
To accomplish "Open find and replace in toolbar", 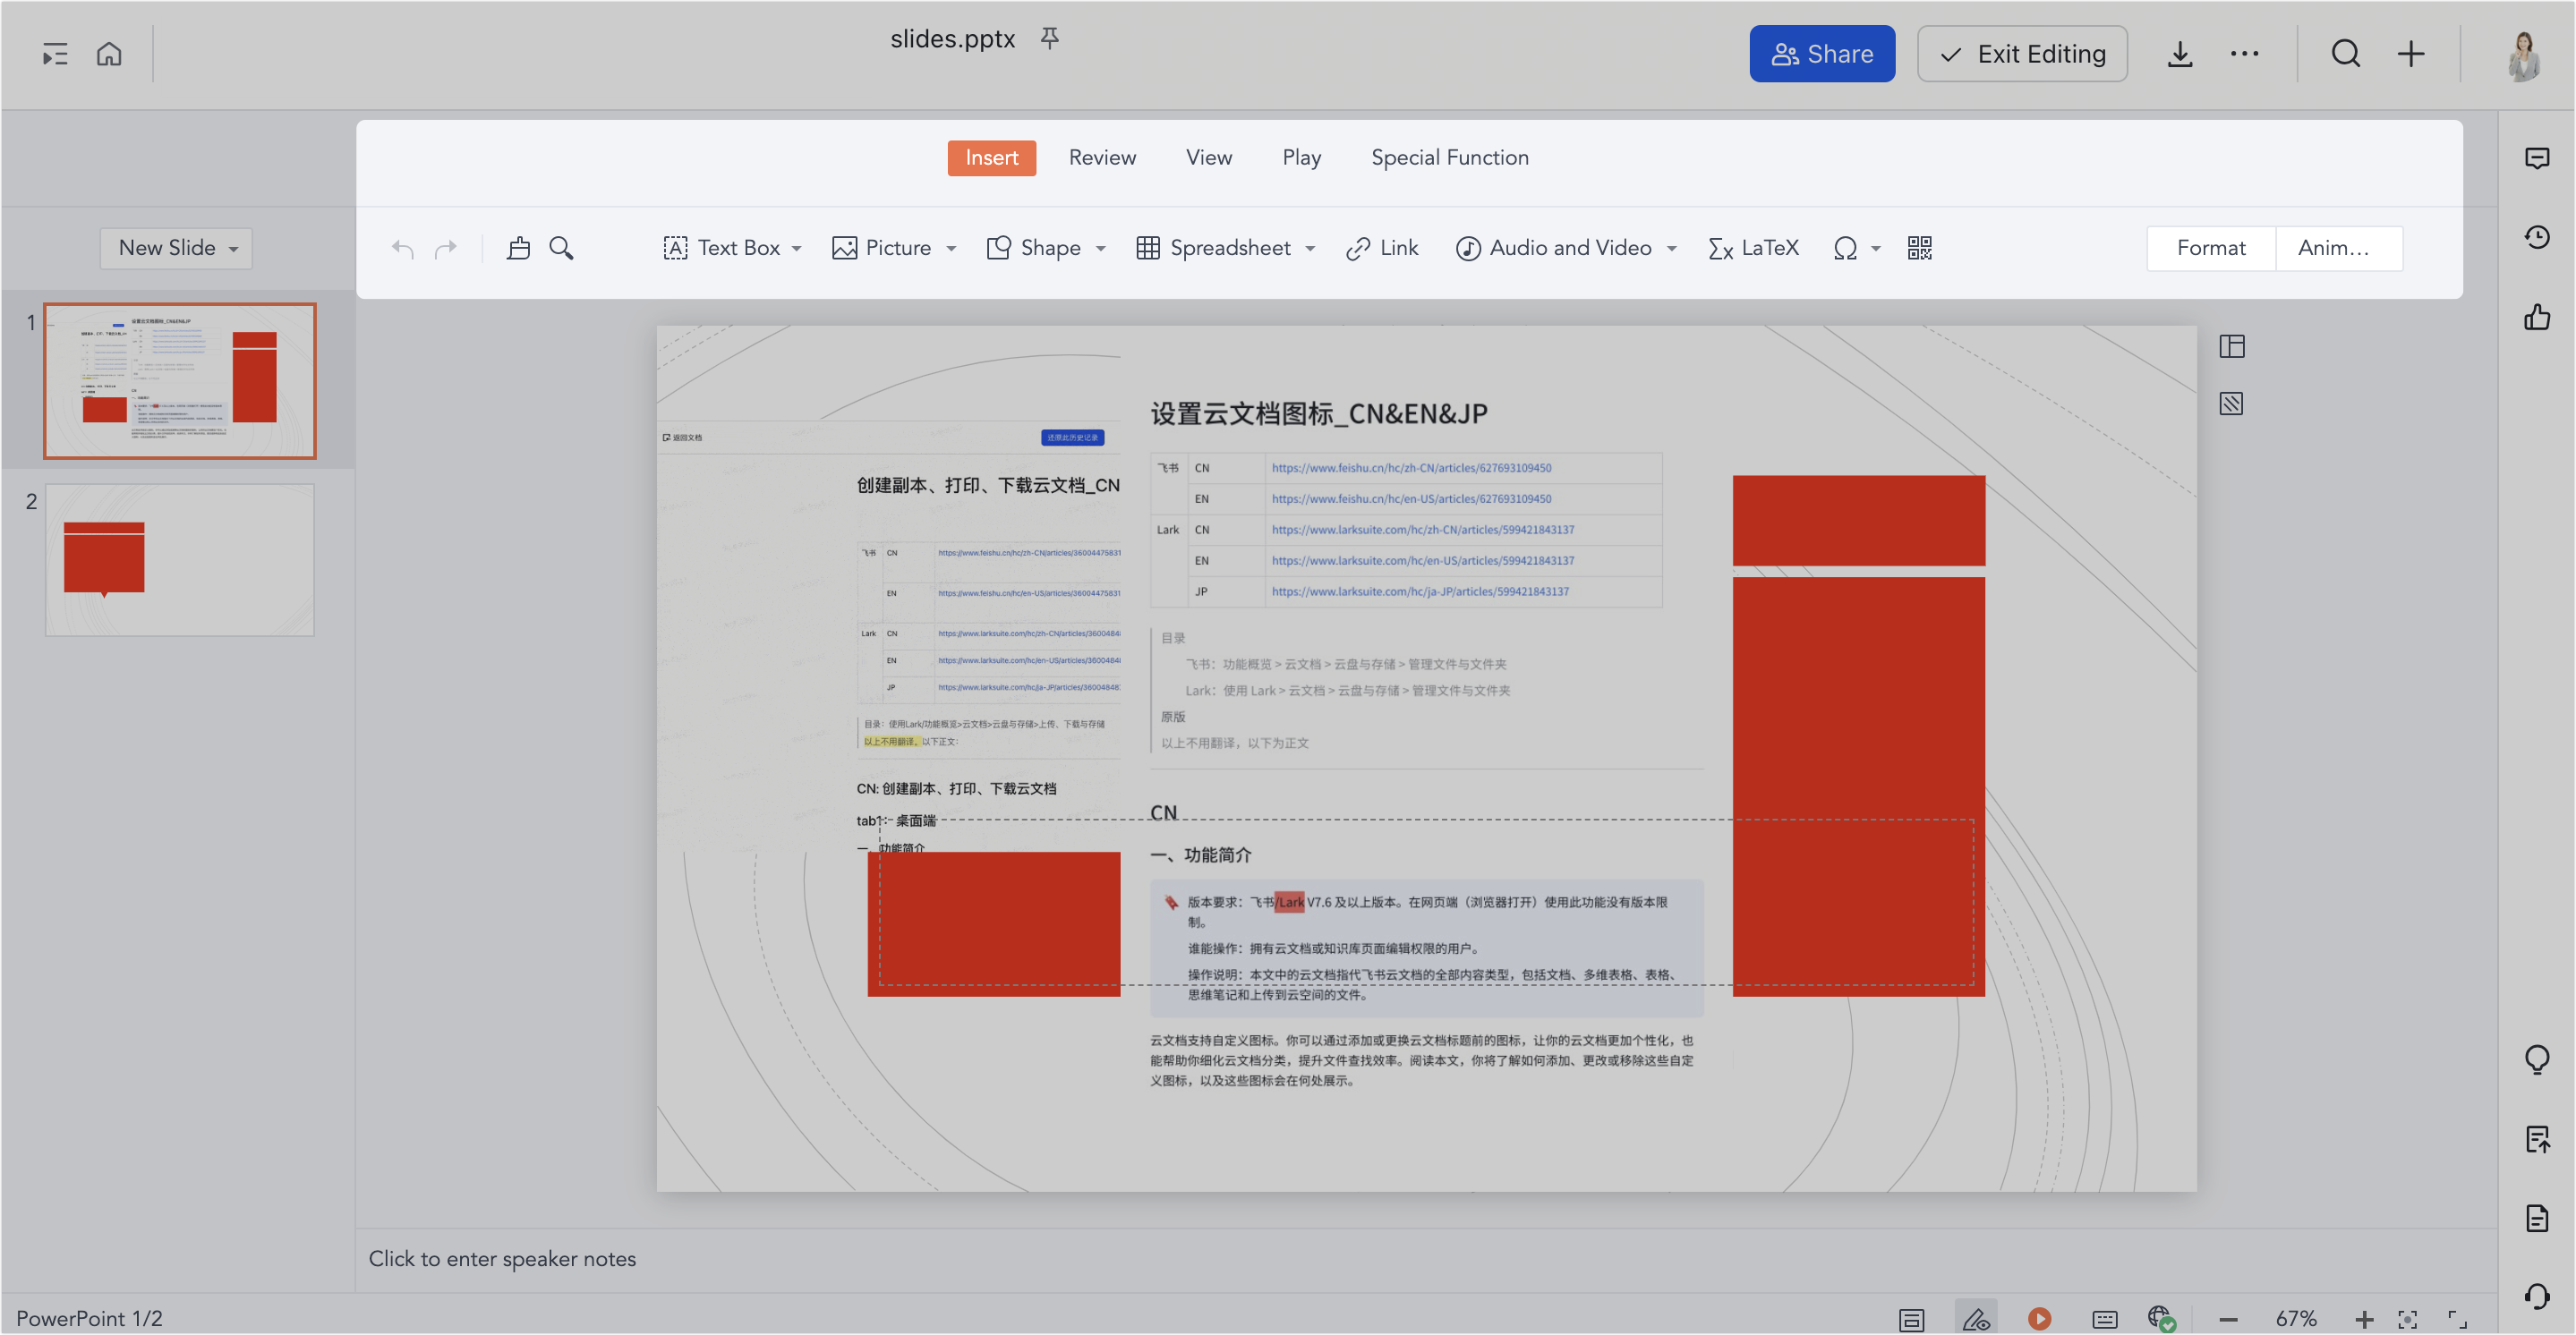I will [x=561, y=248].
